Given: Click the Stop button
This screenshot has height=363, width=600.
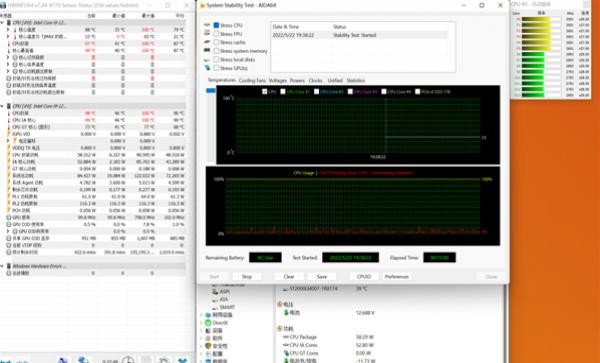Looking at the screenshot, I should pyautogui.click(x=247, y=277).
